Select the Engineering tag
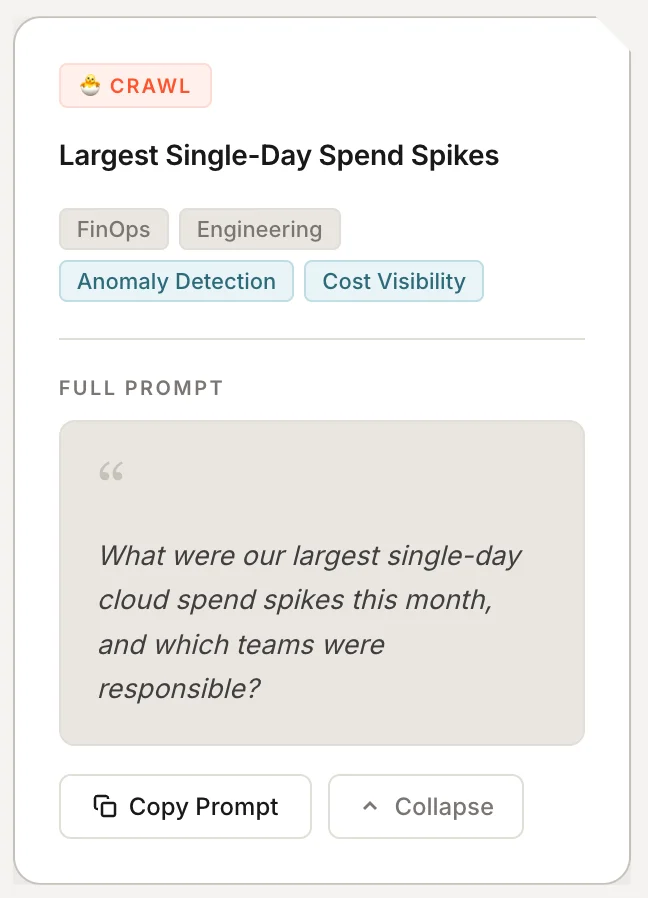 click(x=259, y=229)
